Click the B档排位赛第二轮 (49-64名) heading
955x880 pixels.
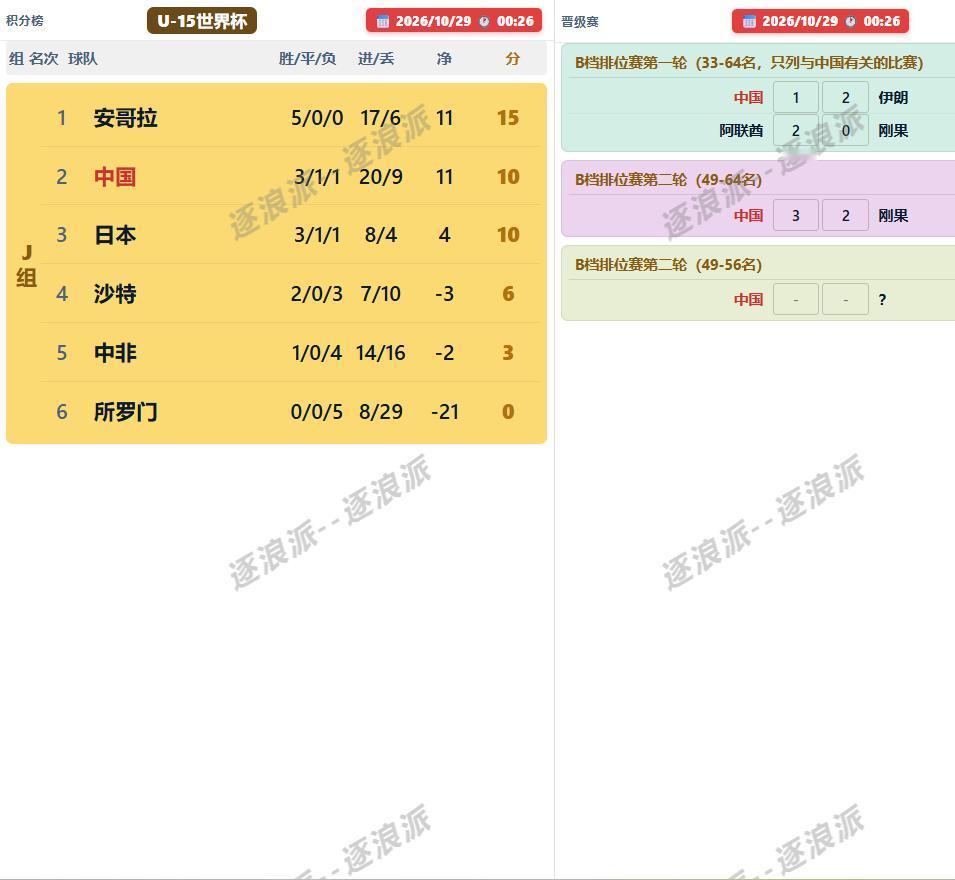[x=668, y=180]
